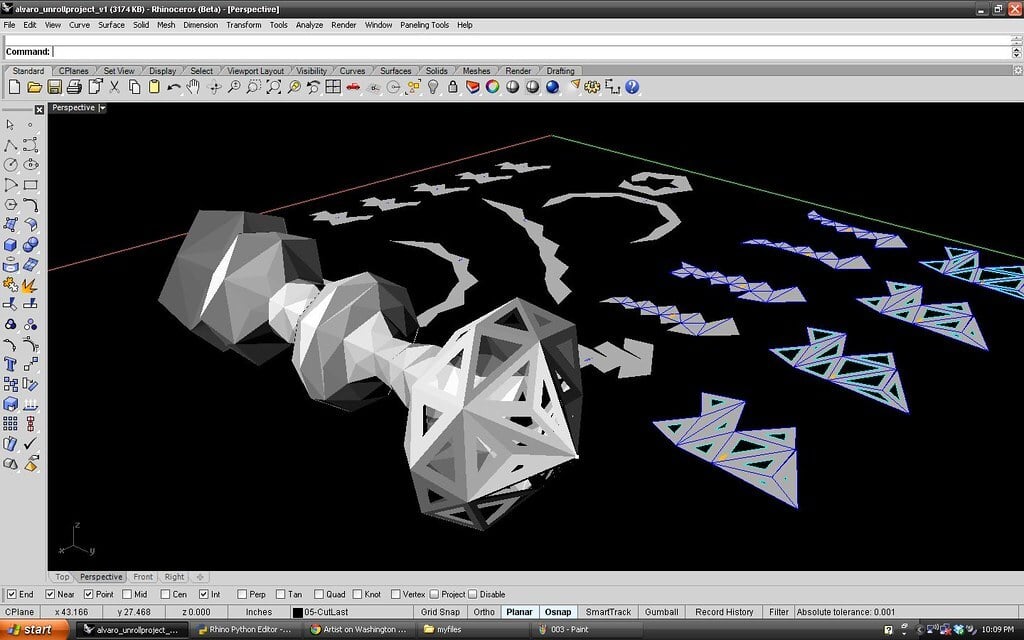Viewport: 1024px width, 640px height.
Task: Enable the Perp object snap
Action: tap(241, 594)
